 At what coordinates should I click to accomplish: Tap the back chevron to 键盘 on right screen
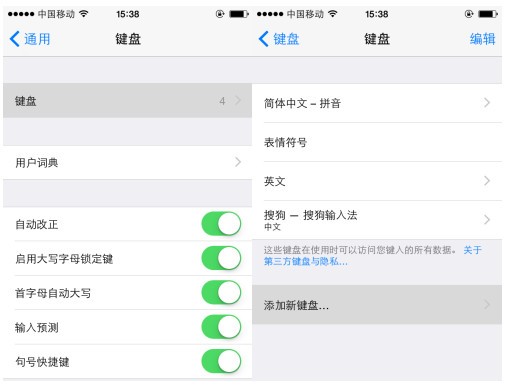(263, 39)
